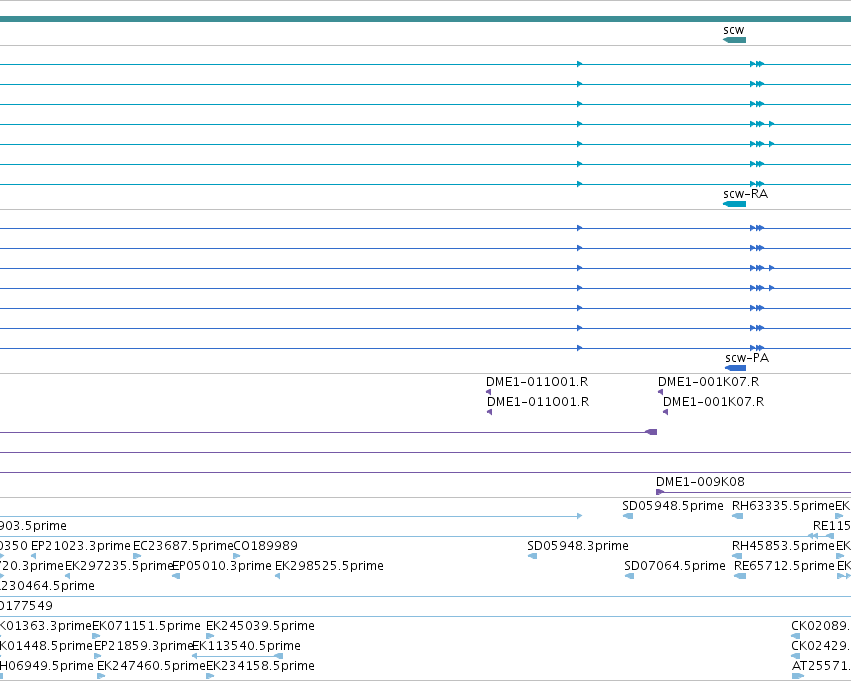Click the EP21023.3prime EST label
851x681 pixels.
[x=81, y=545]
